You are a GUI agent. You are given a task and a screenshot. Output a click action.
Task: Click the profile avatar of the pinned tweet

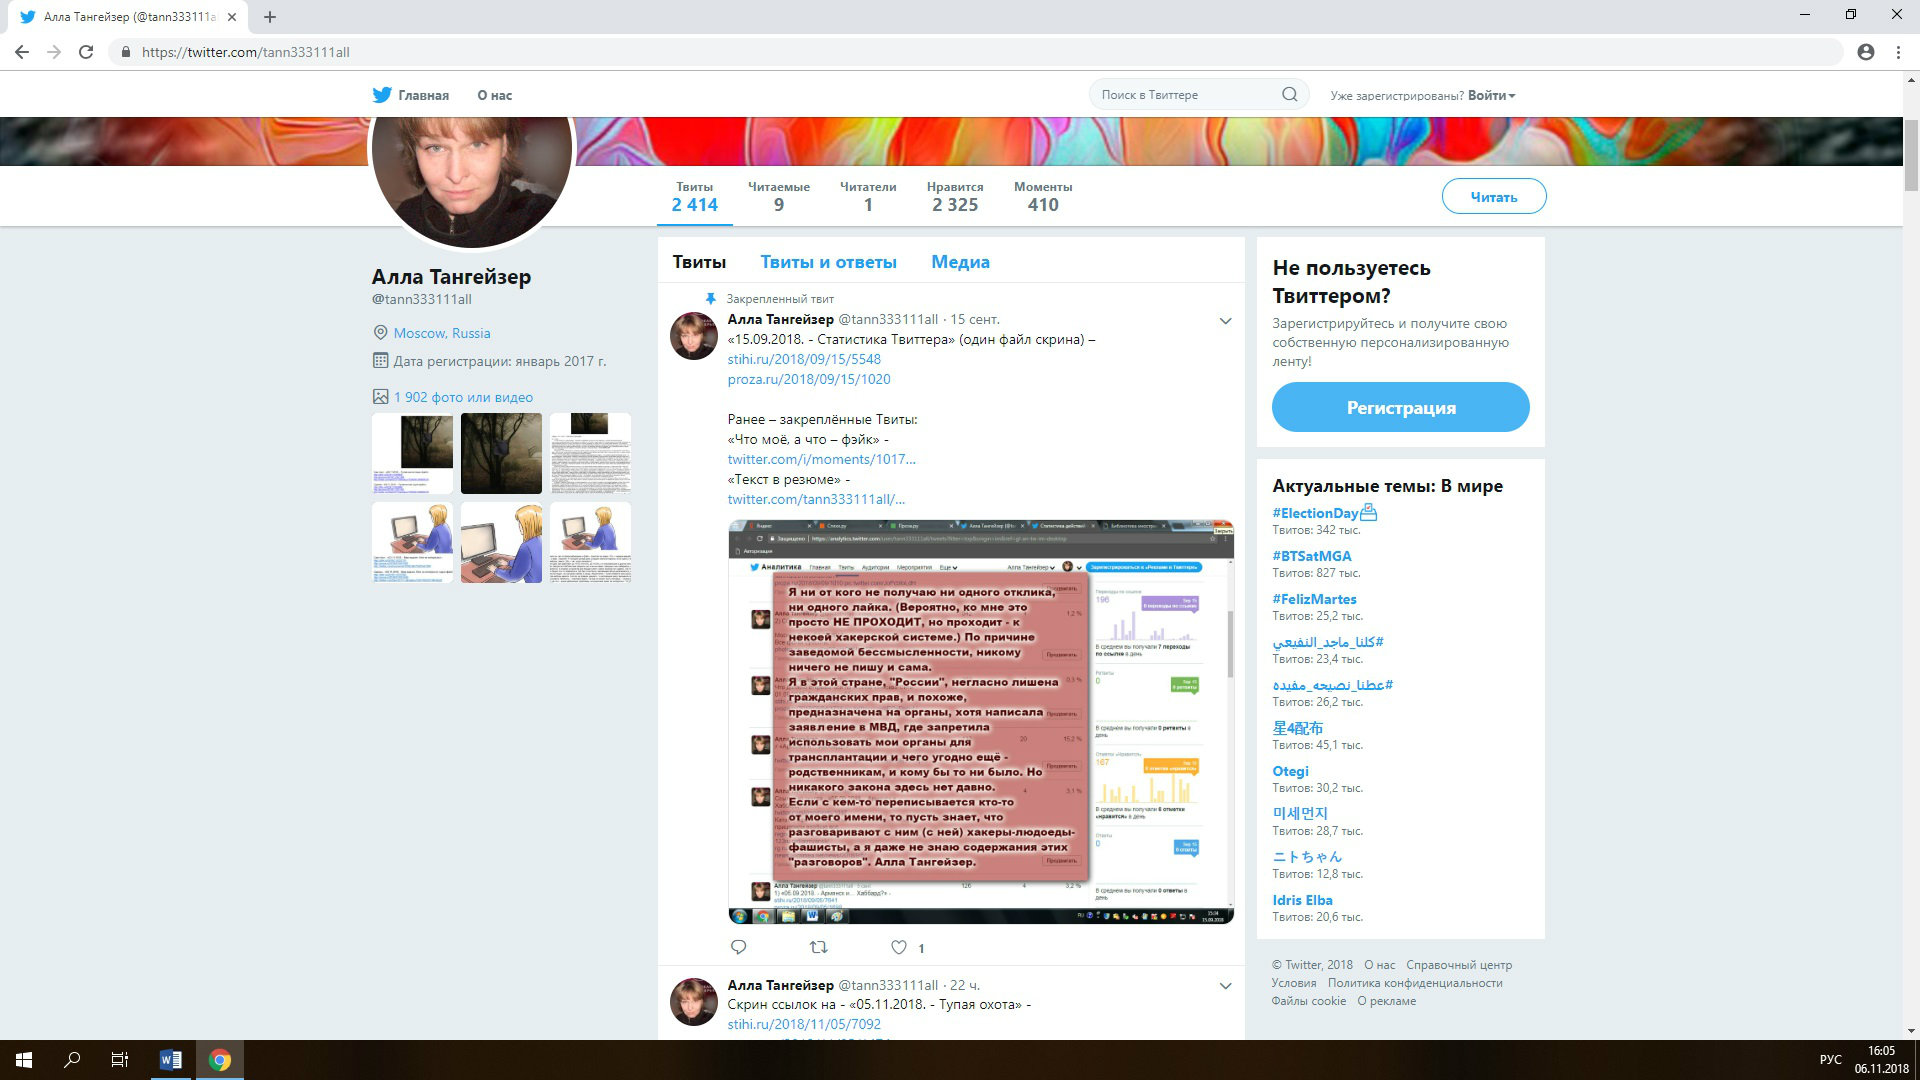point(693,336)
